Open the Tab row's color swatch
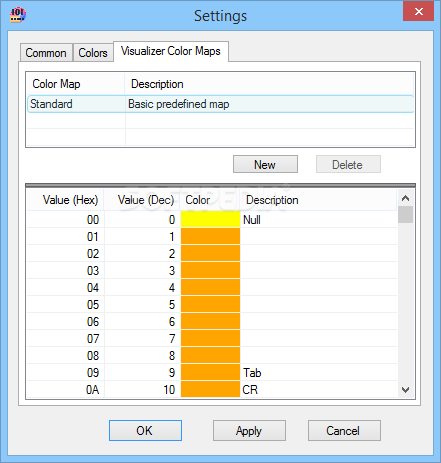This screenshot has width=441, height=463. click(x=210, y=372)
